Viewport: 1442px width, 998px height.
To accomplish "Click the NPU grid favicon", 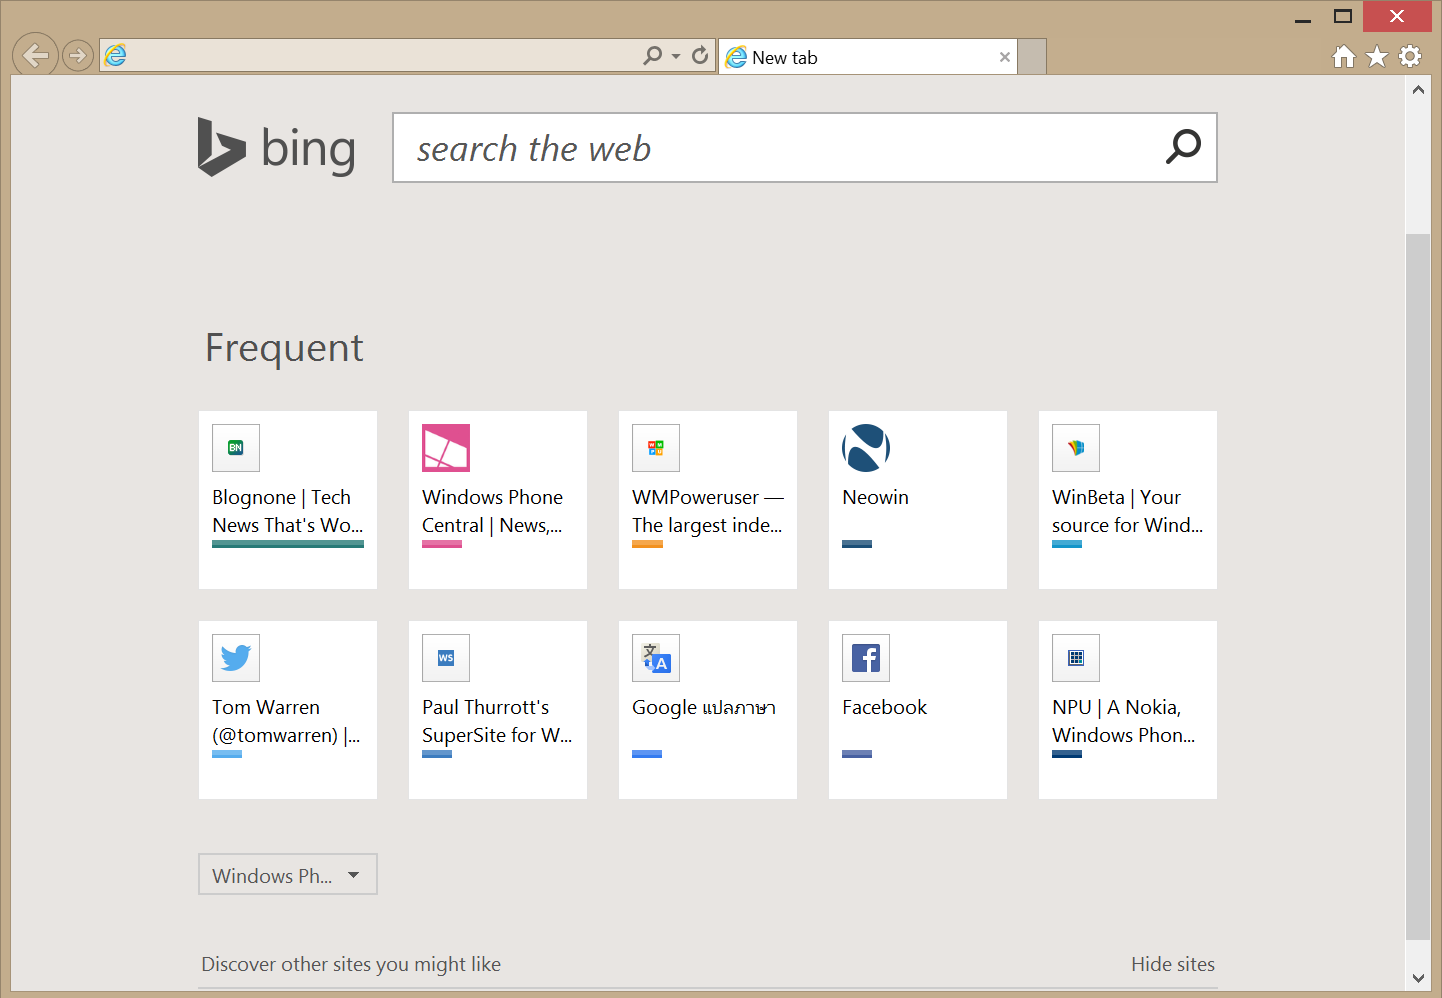I will pyautogui.click(x=1076, y=658).
